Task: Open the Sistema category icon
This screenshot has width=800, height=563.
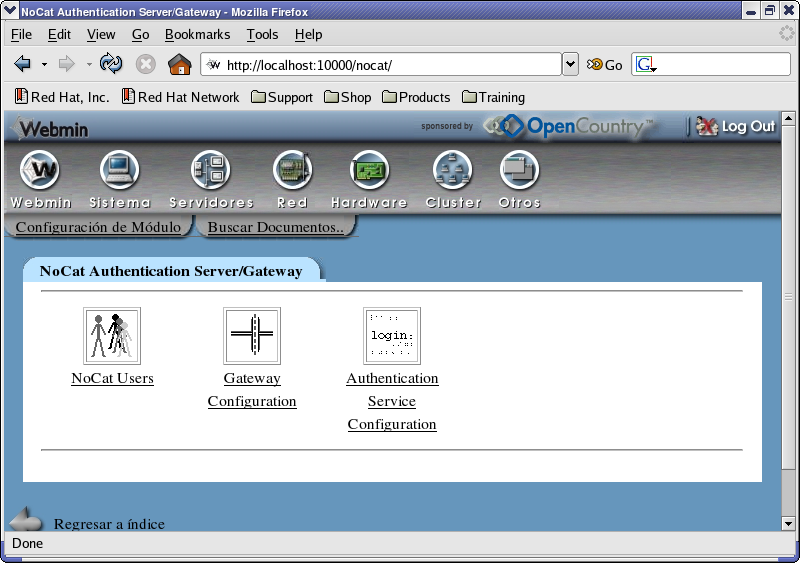Action: coord(119,169)
